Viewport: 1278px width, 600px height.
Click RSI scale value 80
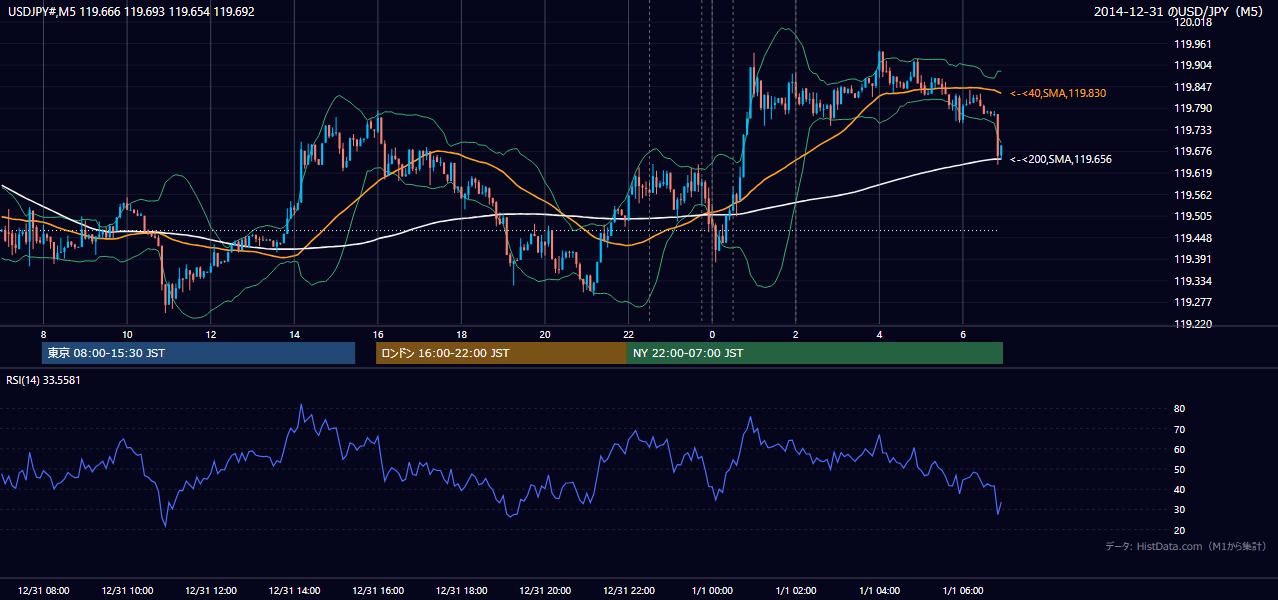(1180, 409)
